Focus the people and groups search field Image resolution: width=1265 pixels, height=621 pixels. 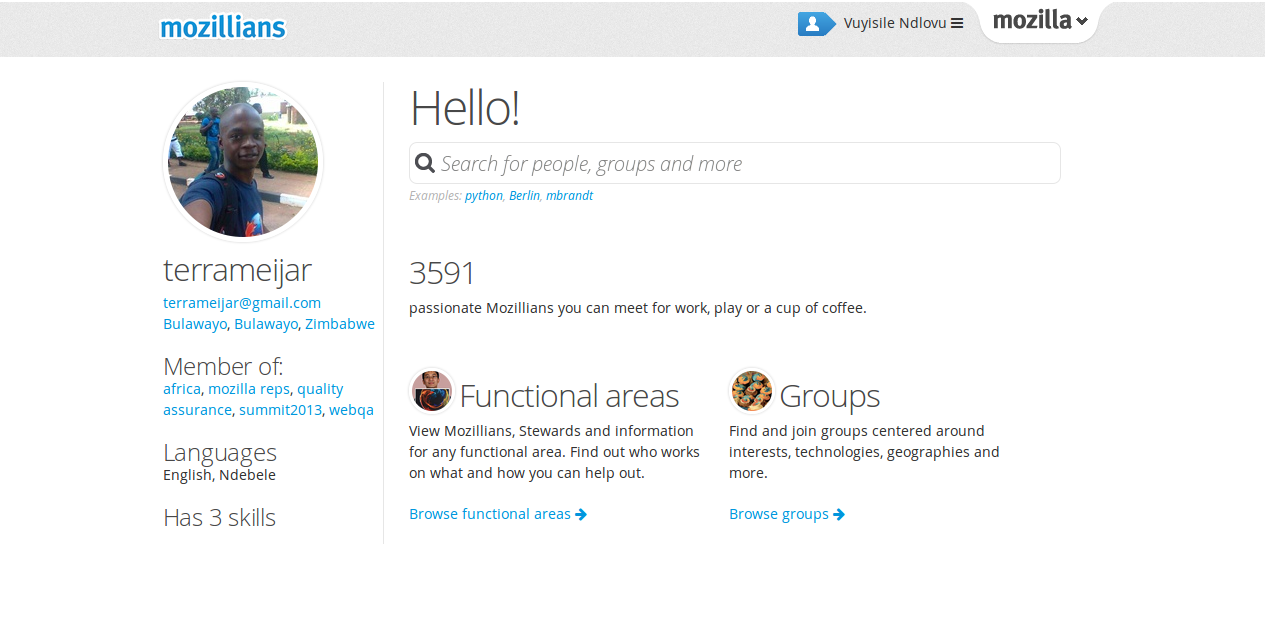[740, 164]
